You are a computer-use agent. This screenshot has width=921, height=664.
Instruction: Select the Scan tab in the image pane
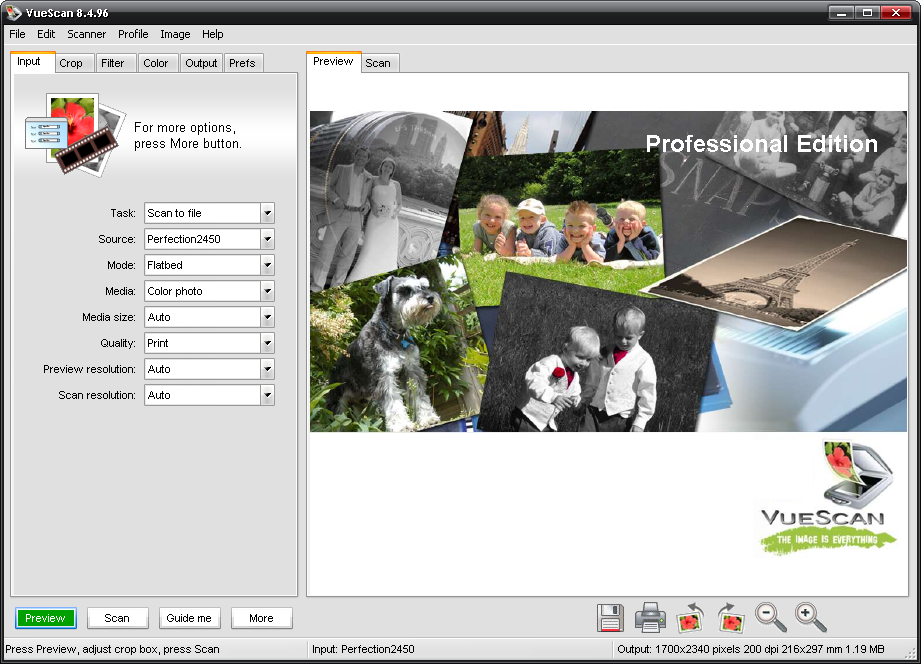pyautogui.click(x=380, y=63)
